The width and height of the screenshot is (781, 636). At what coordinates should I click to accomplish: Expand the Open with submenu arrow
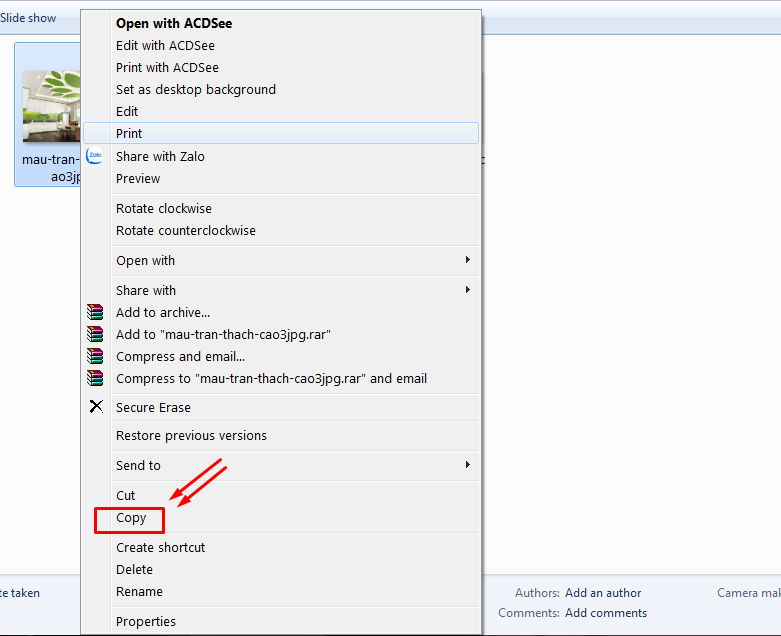coord(468,261)
